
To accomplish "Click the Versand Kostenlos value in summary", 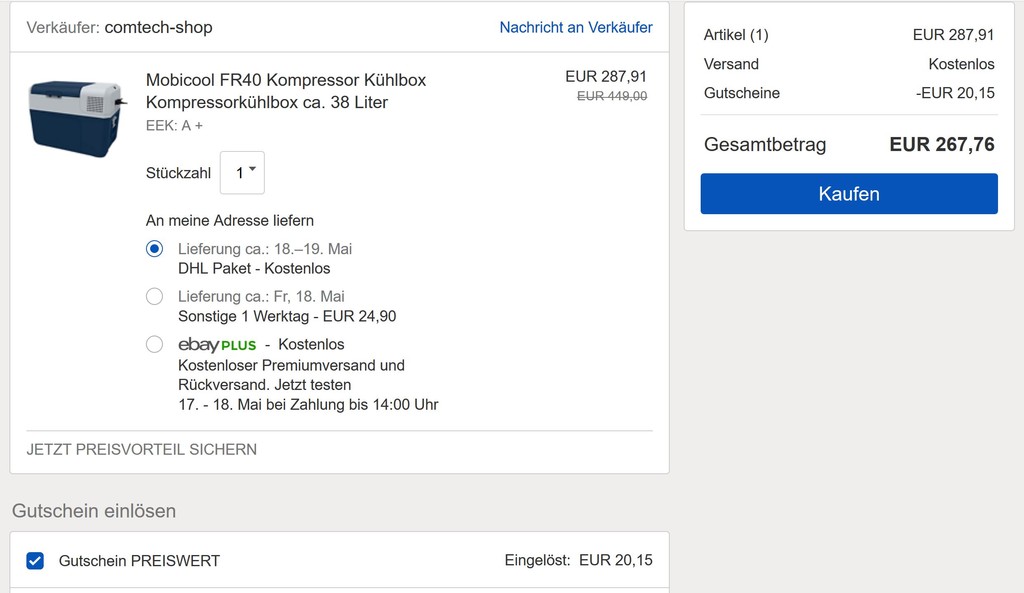I will click(961, 64).
